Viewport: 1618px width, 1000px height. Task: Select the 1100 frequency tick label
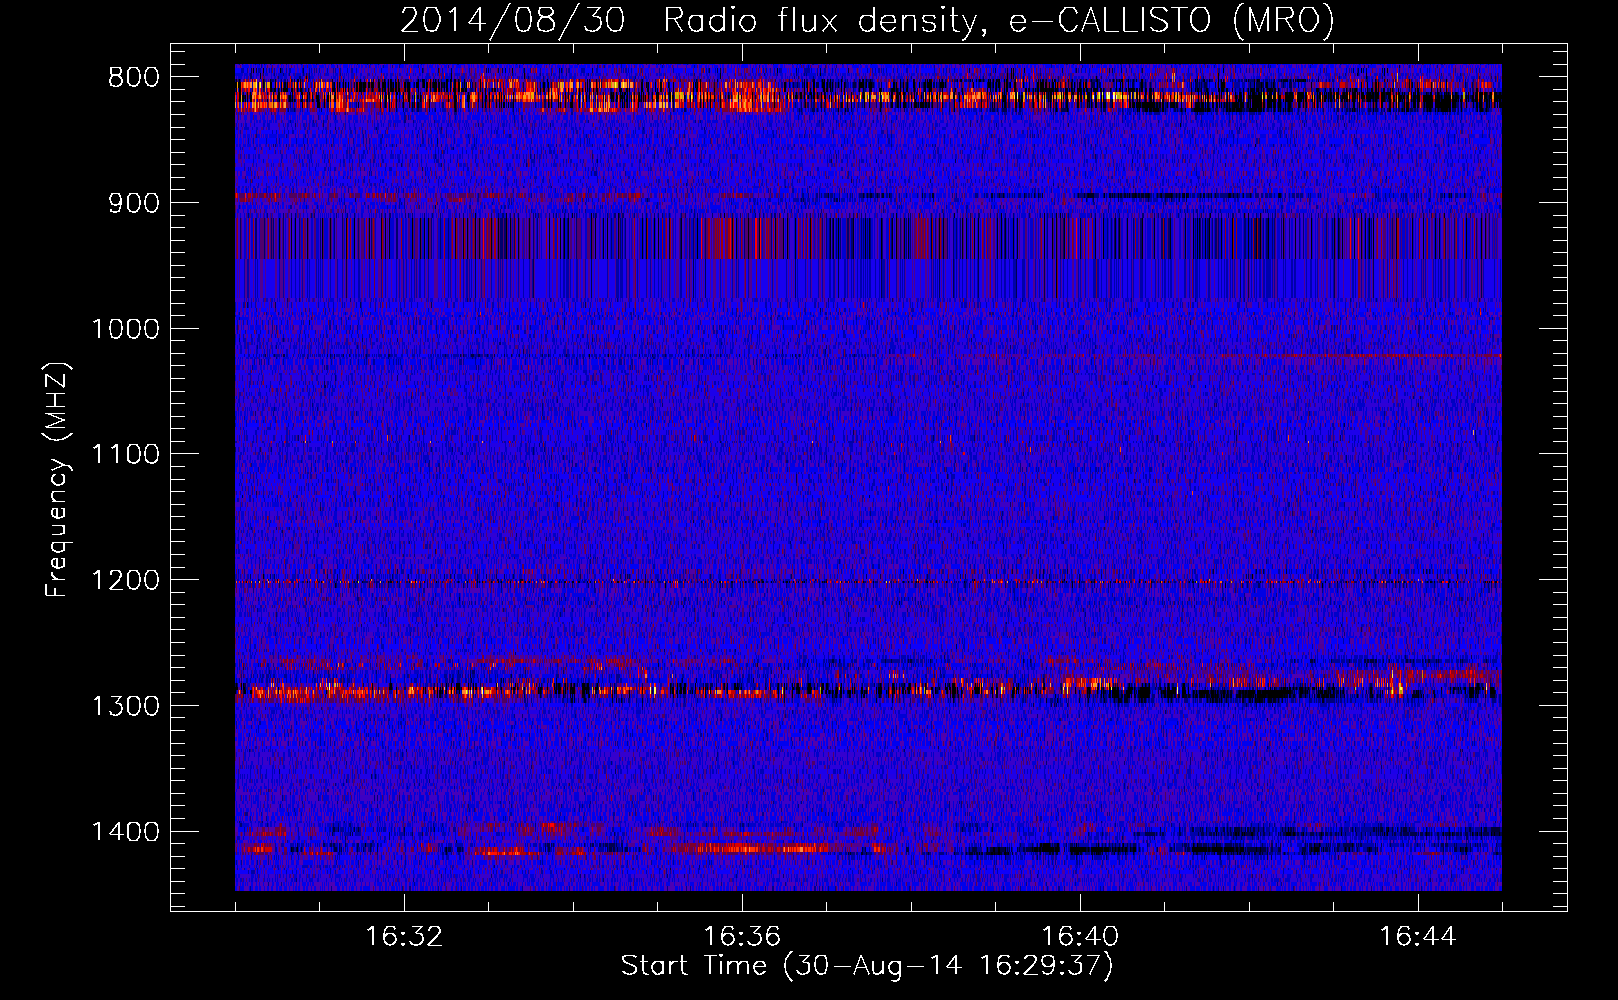click(x=125, y=455)
